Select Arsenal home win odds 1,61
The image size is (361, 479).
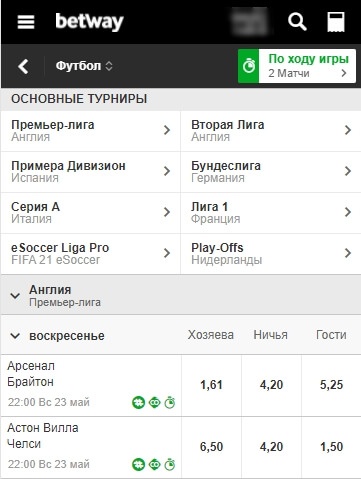(211, 385)
